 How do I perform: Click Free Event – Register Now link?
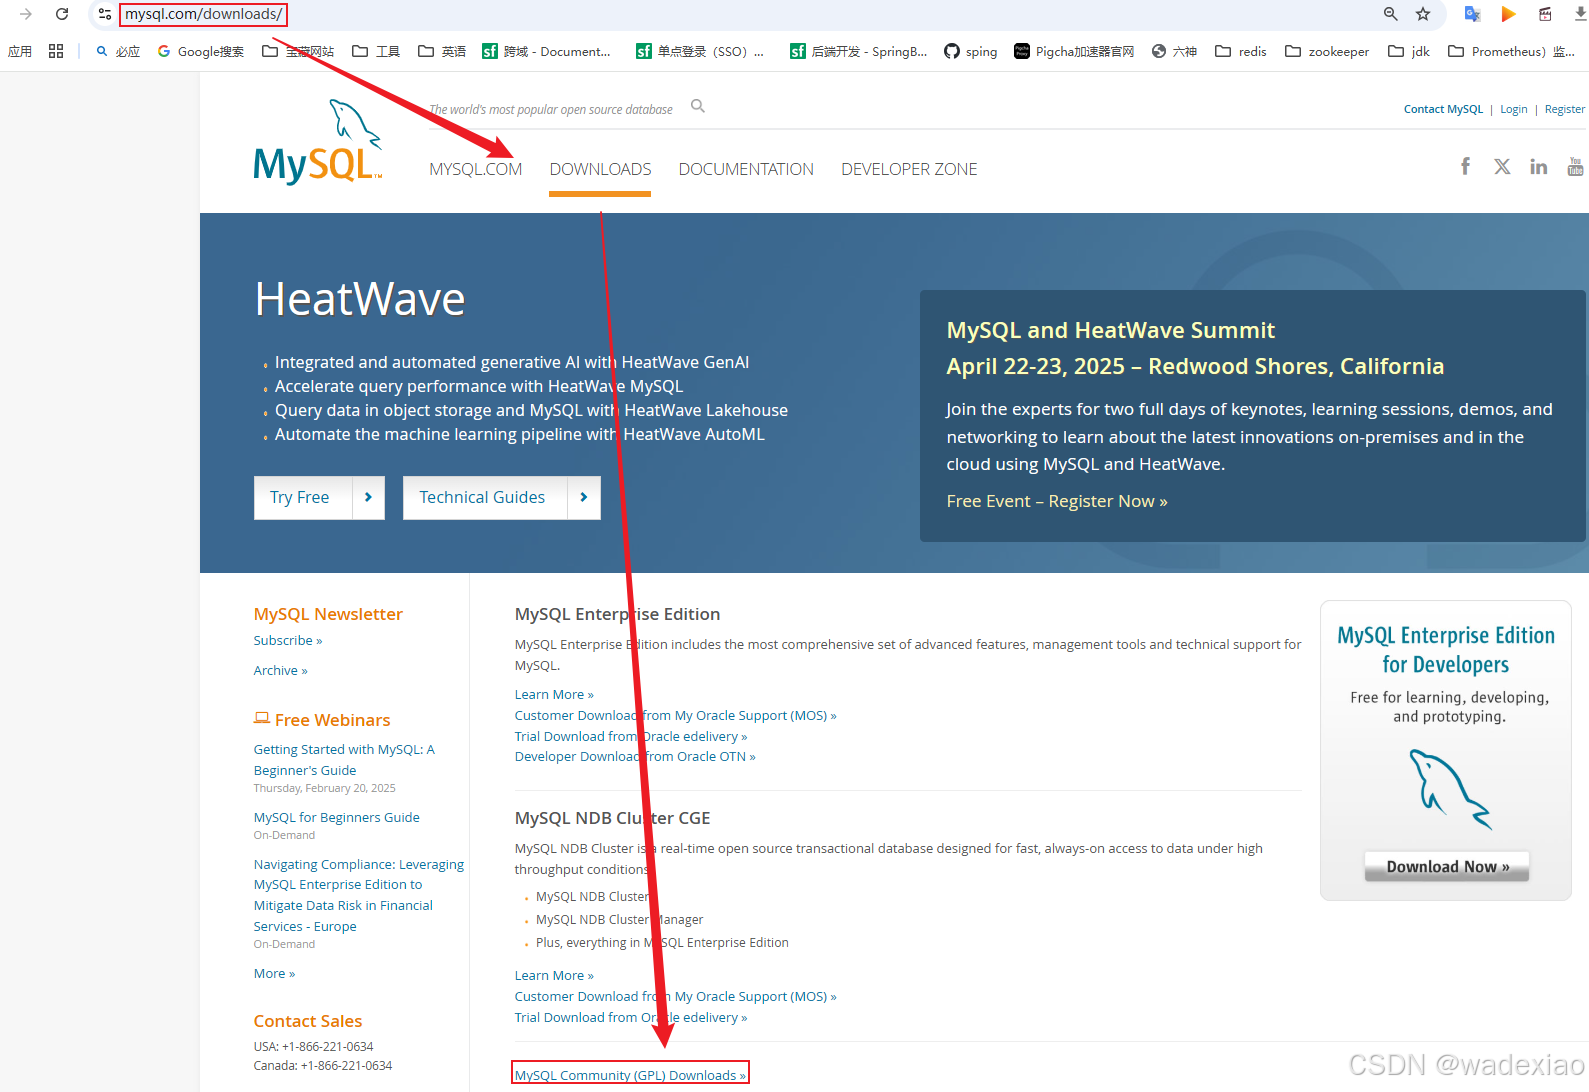(x=1057, y=501)
